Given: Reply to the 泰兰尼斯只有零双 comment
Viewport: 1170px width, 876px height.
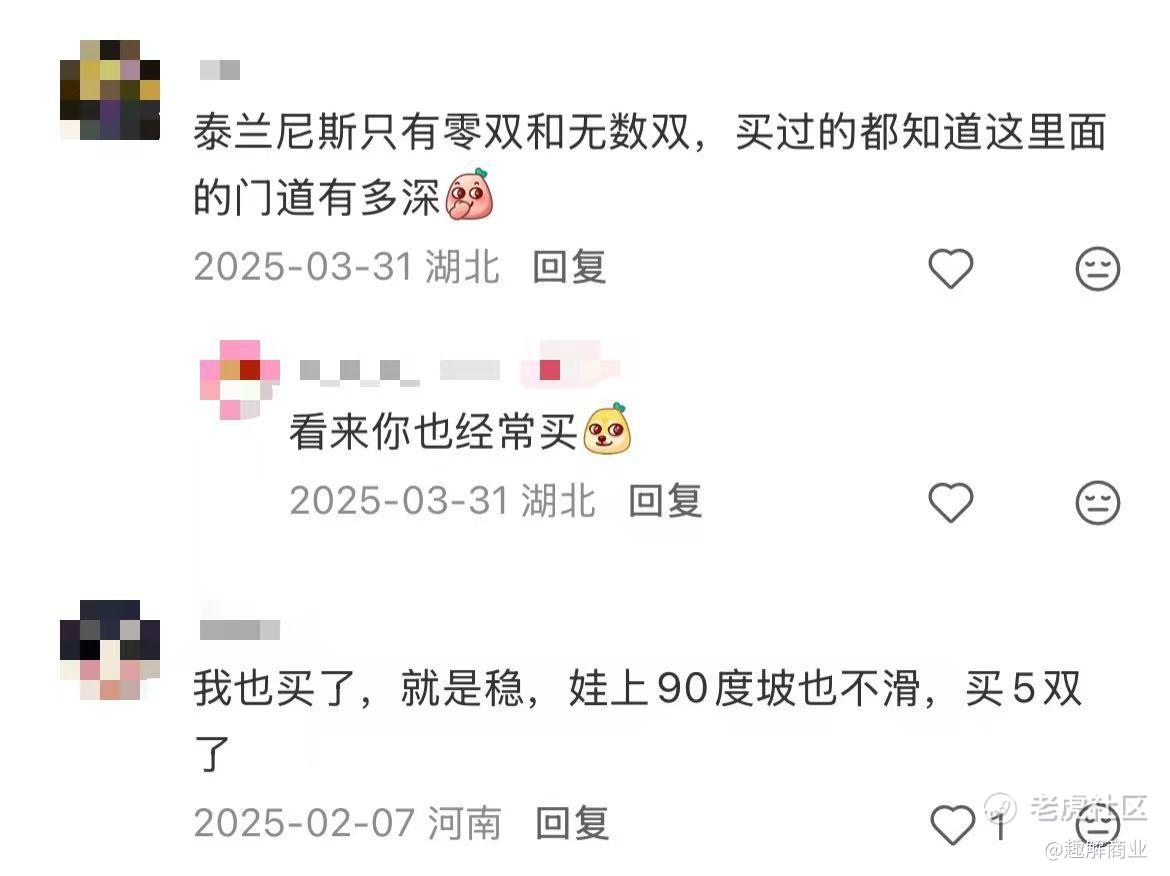Looking at the screenshot, I should 569,267.
